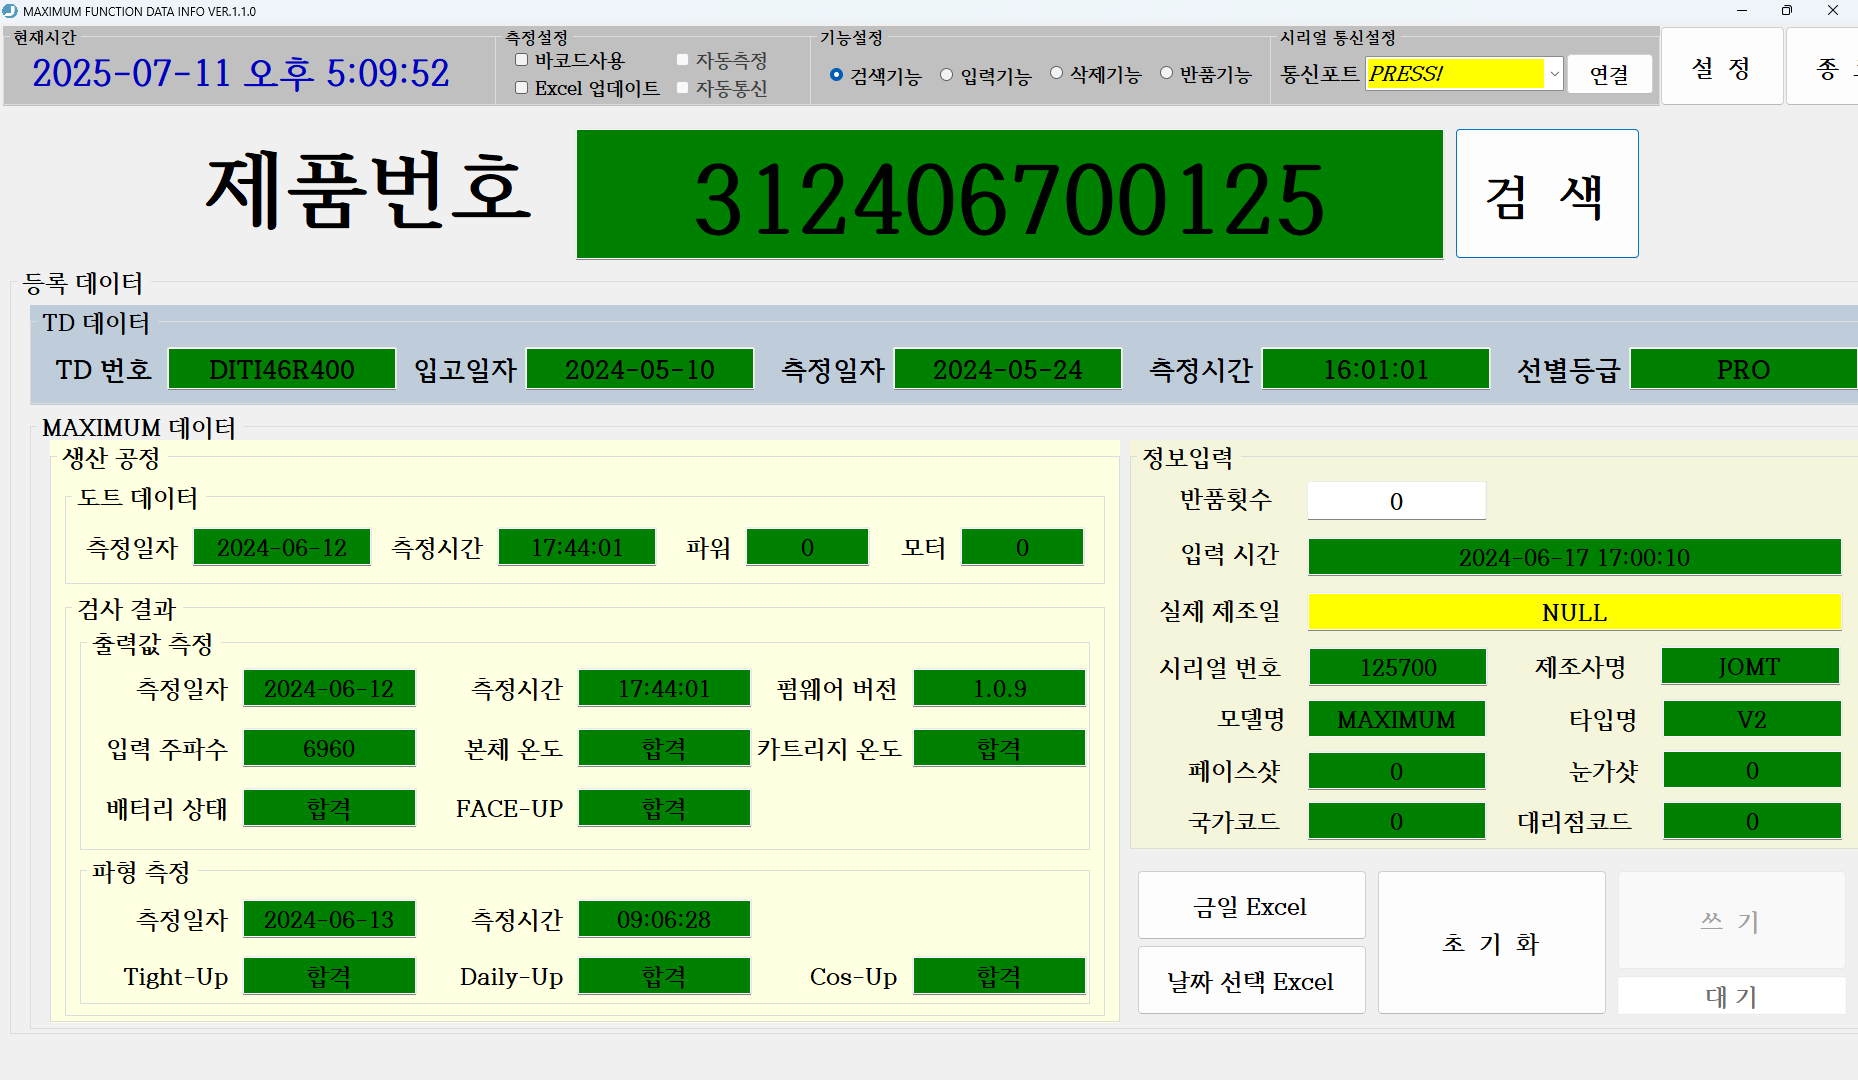
Task: Enable the 바코드사용 checkbox
Action: point(521,60)
